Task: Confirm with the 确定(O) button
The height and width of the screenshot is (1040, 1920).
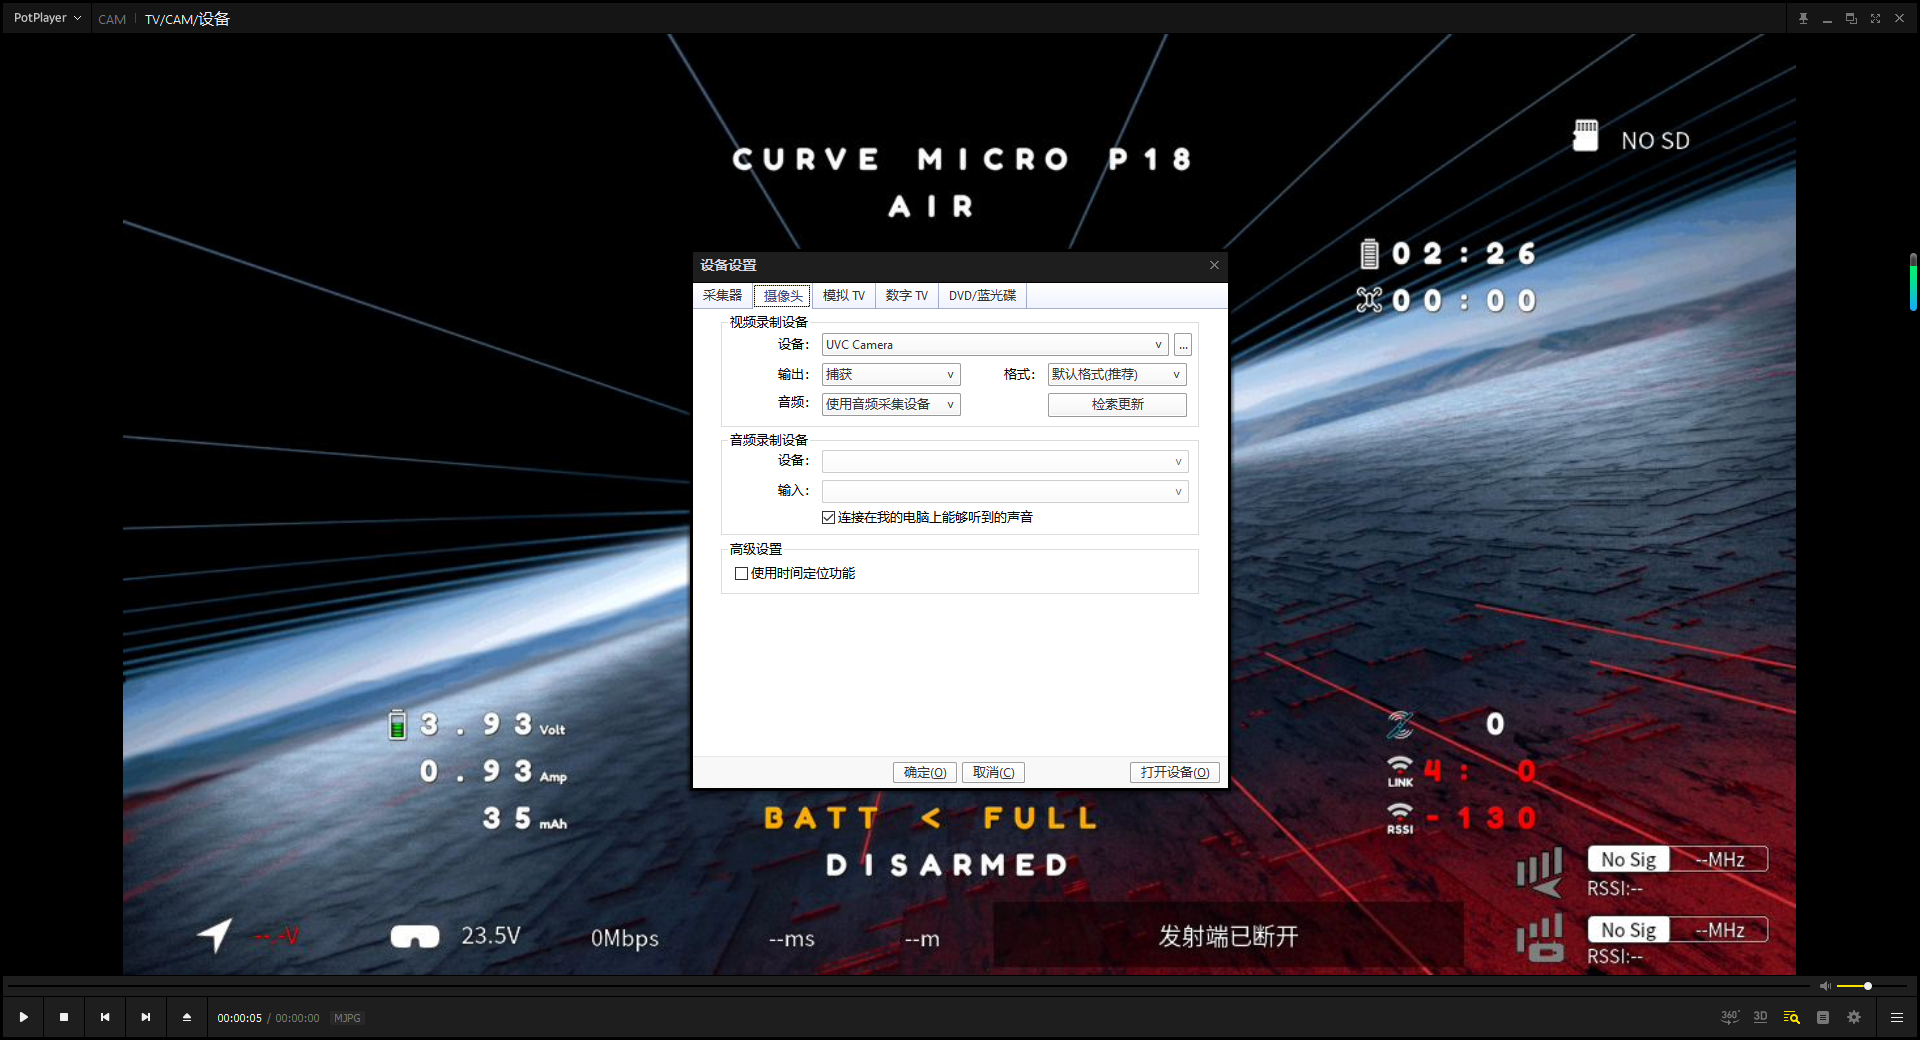Action: point(925,772)
